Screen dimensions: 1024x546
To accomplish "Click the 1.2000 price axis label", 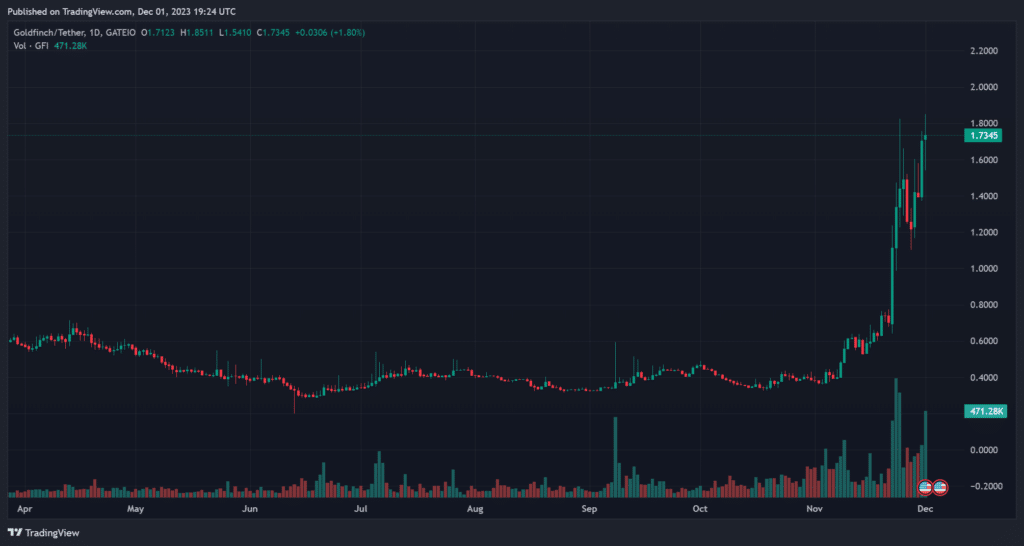I will point(982,233).
